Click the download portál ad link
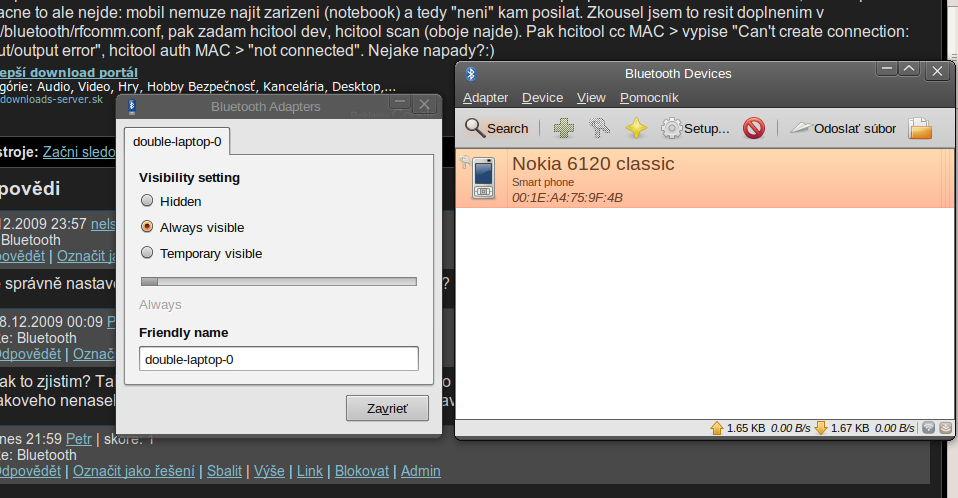Image resolution: width=958 pixels, height=498 pixels. (x=68, y=73)
